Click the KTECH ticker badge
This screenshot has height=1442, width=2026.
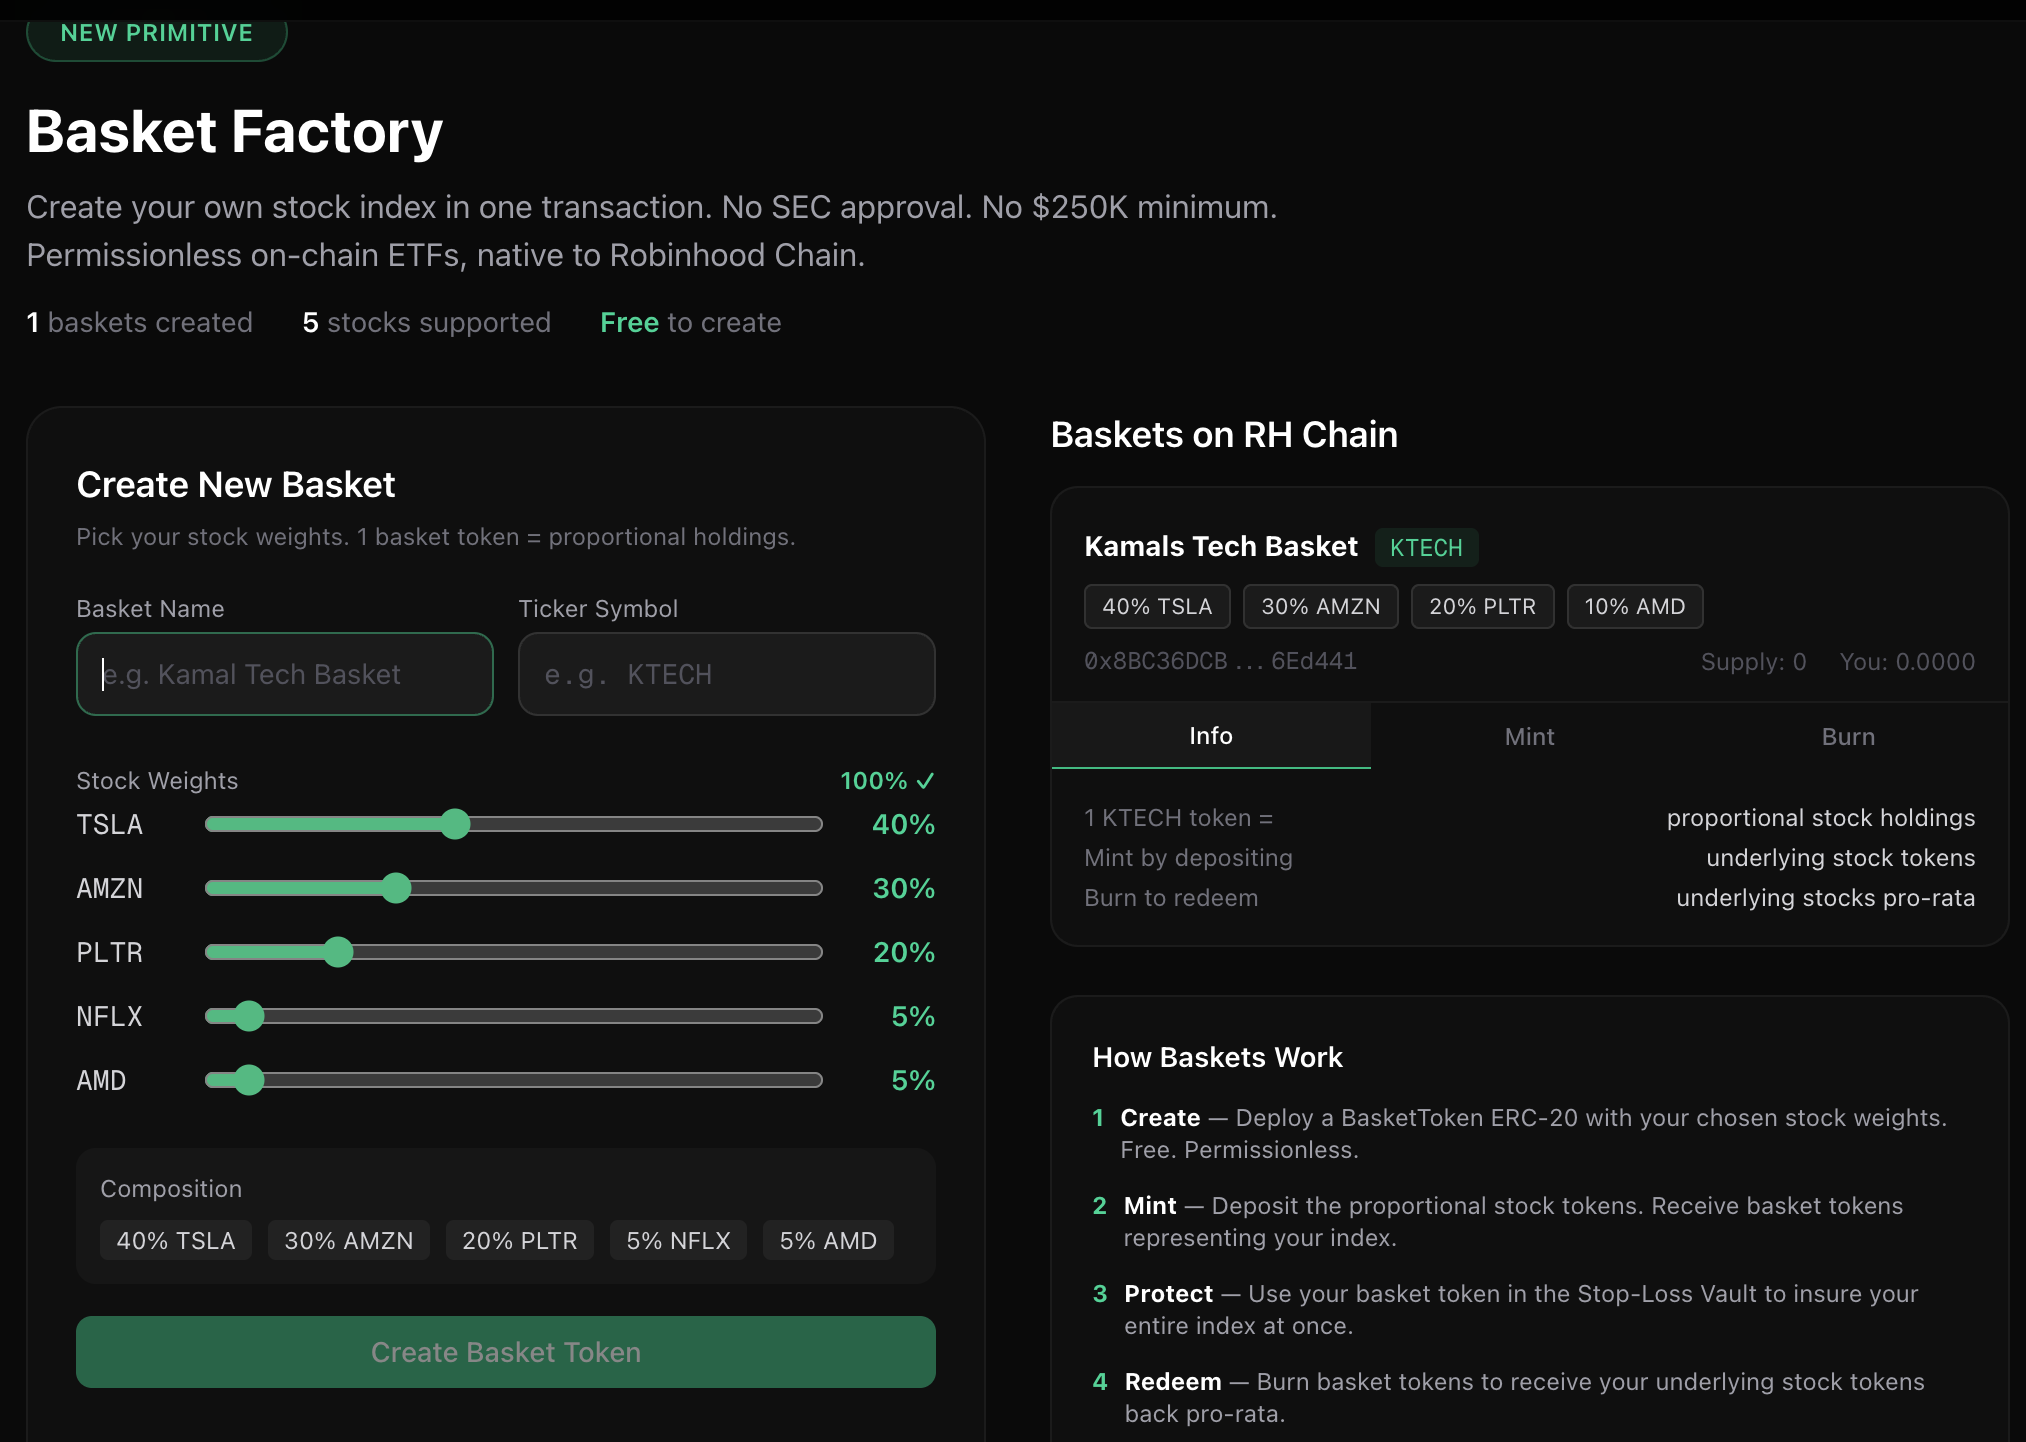pyautogui.click(x=1426, y=548)
